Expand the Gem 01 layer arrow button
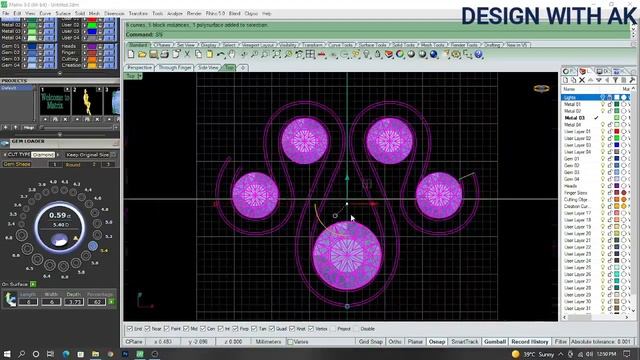 pos(24,47)
